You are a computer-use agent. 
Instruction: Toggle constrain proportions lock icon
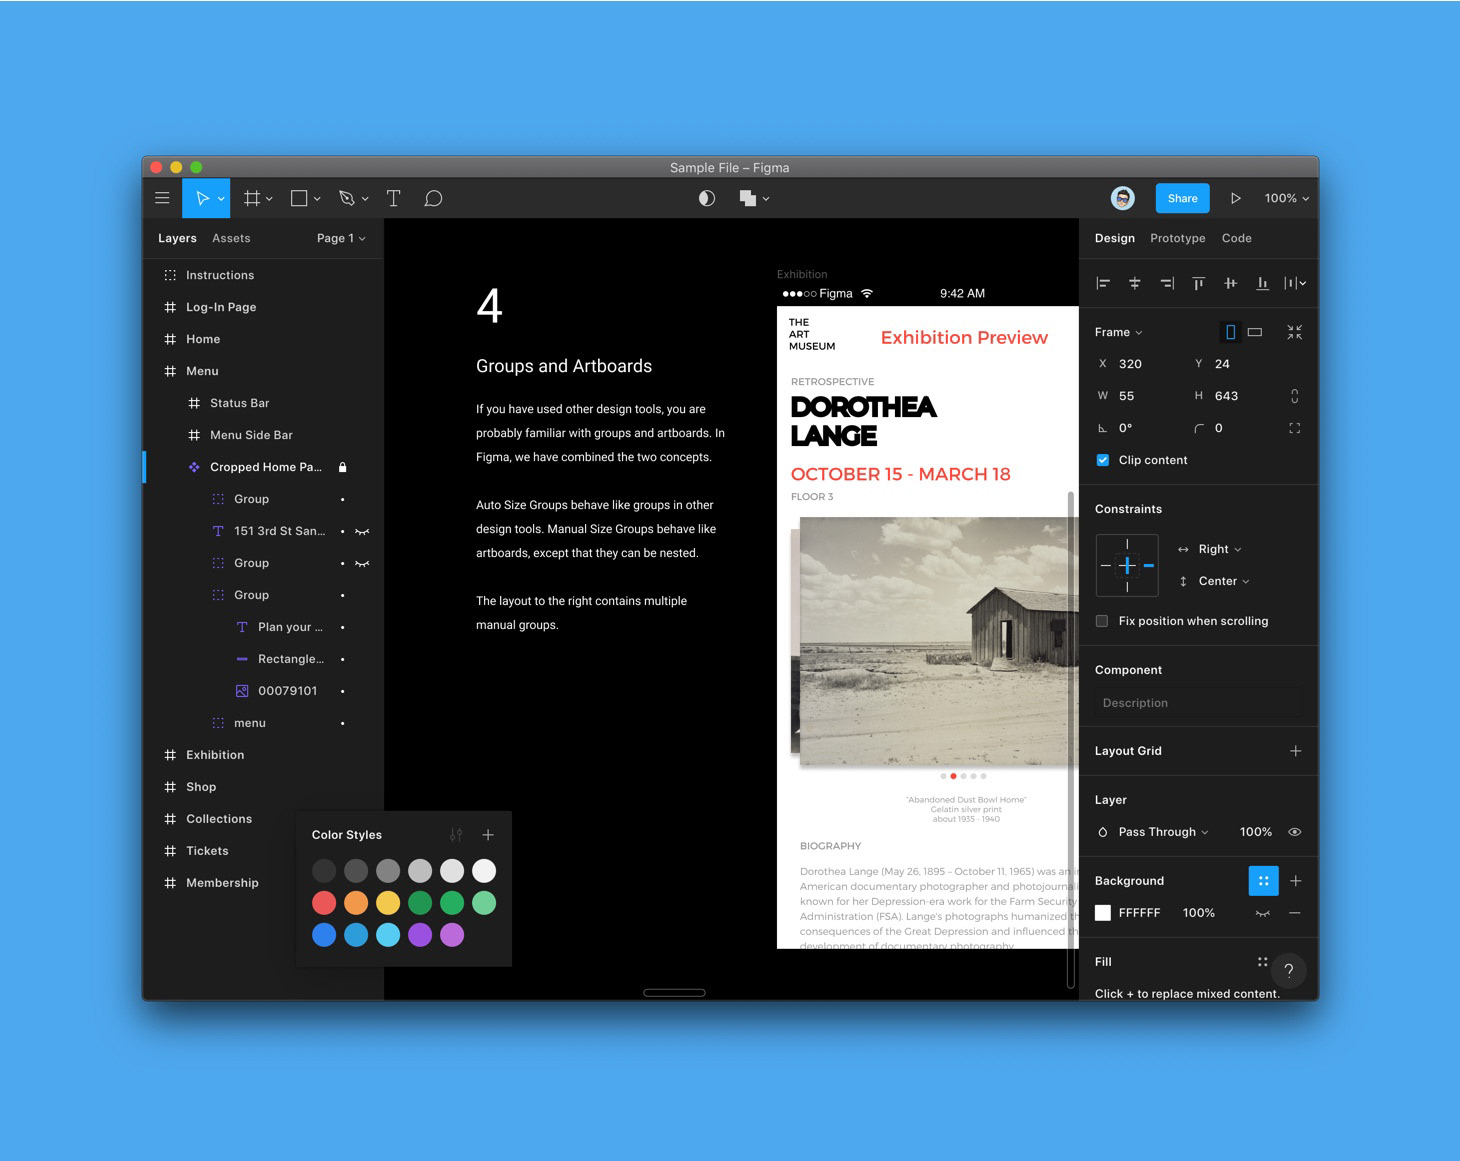1295,396
